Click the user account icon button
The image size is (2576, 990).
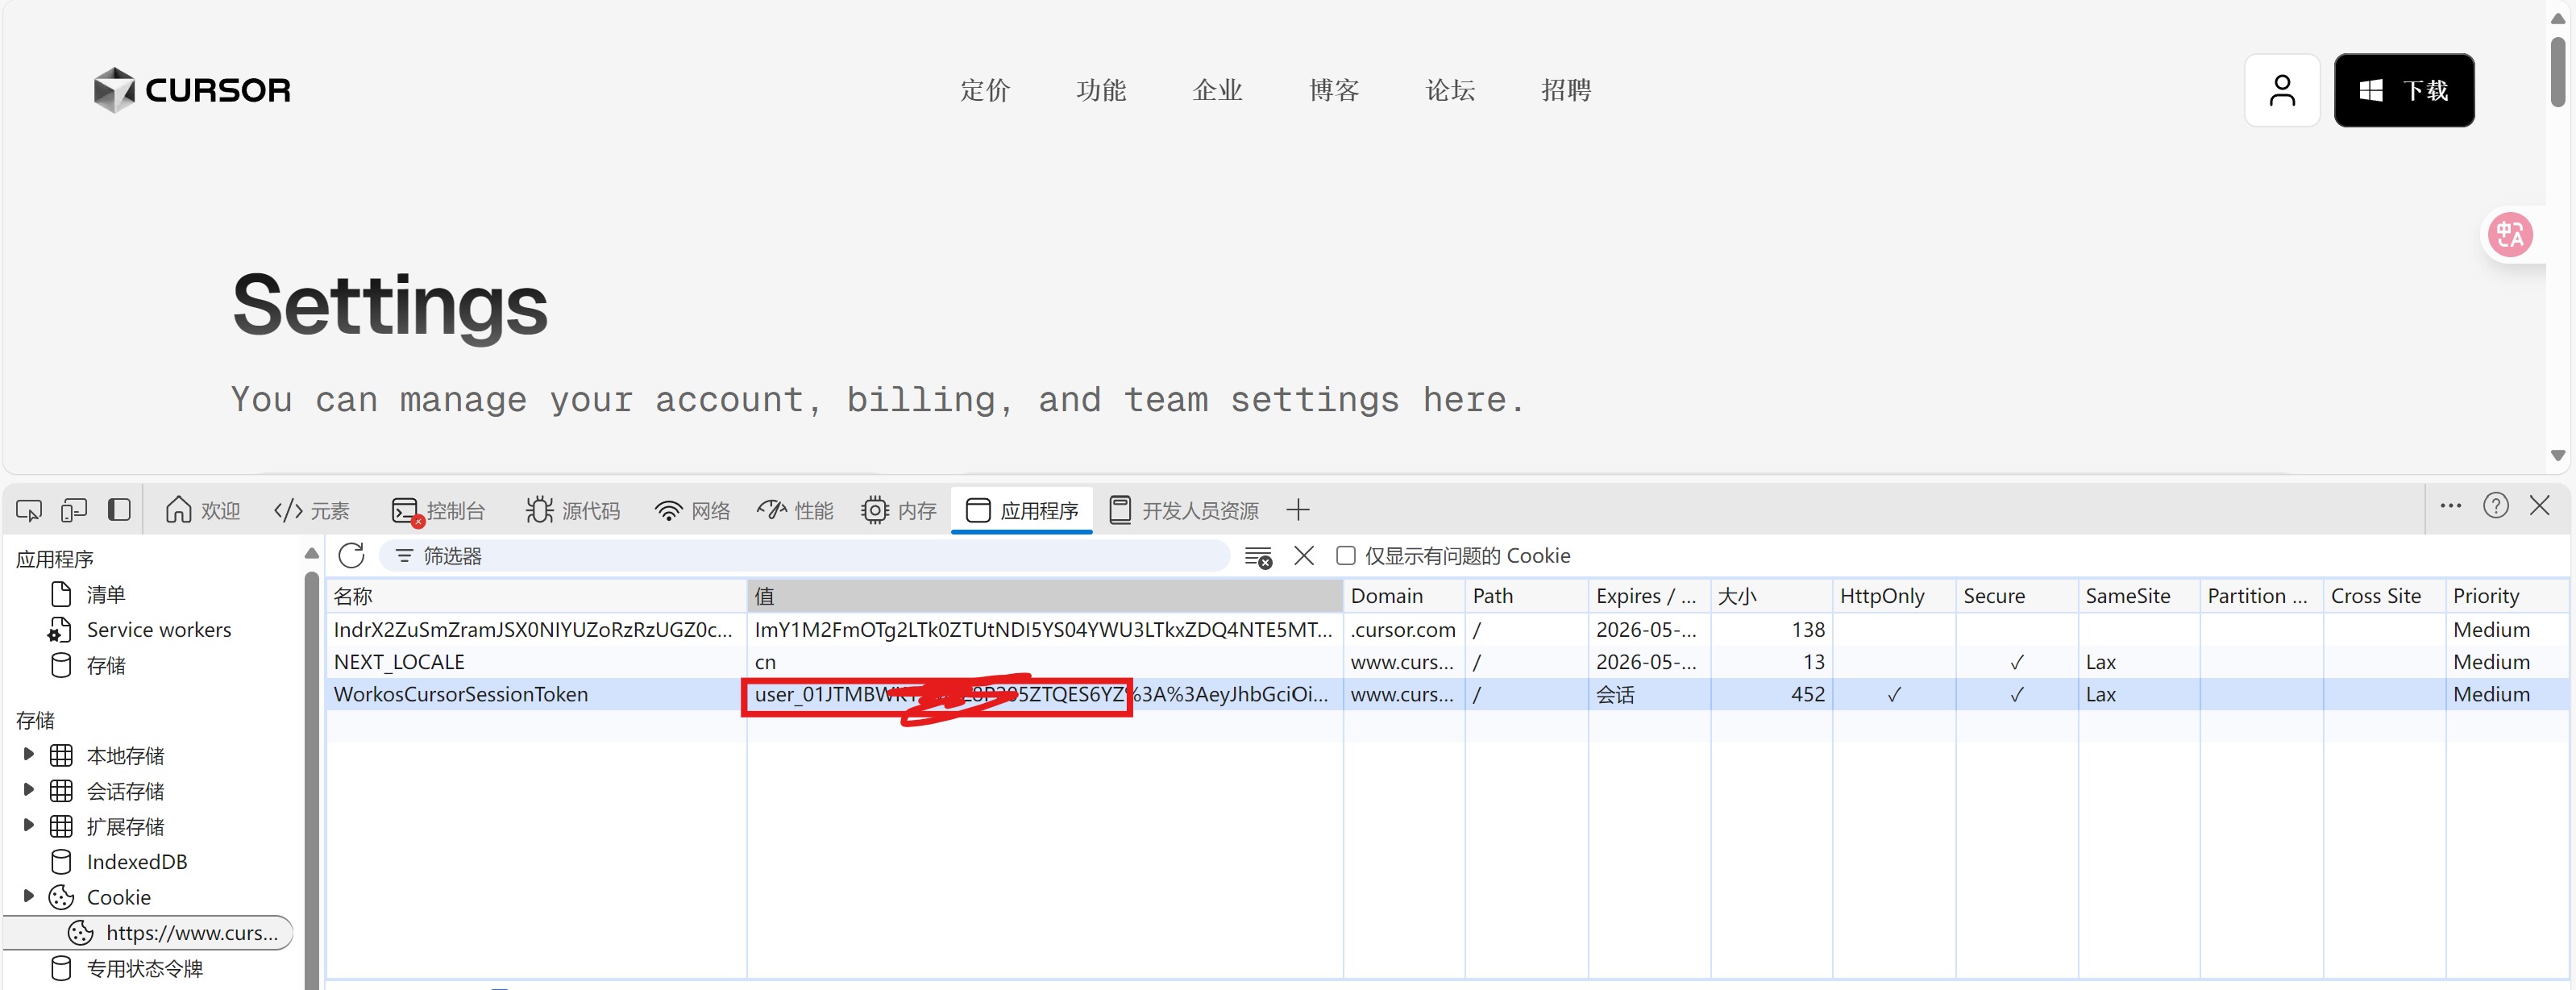(x=2281, y=90)
